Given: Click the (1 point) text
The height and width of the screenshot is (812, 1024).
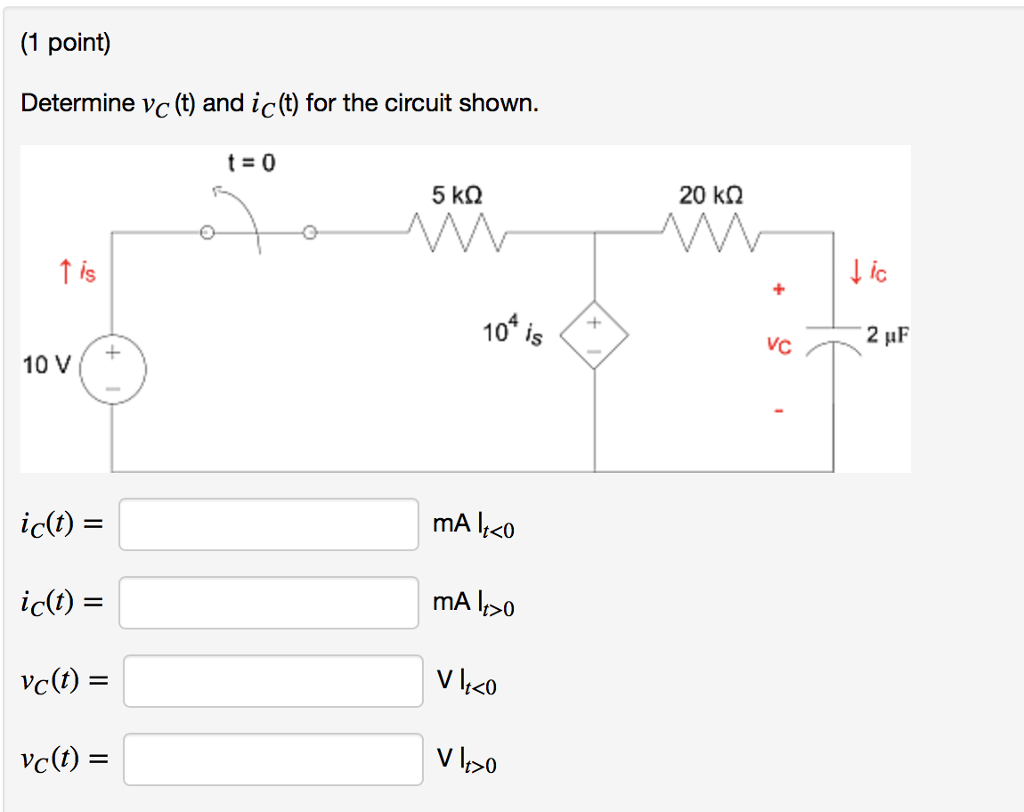Looking at the screenshot, I should click(x=65, y=42).
